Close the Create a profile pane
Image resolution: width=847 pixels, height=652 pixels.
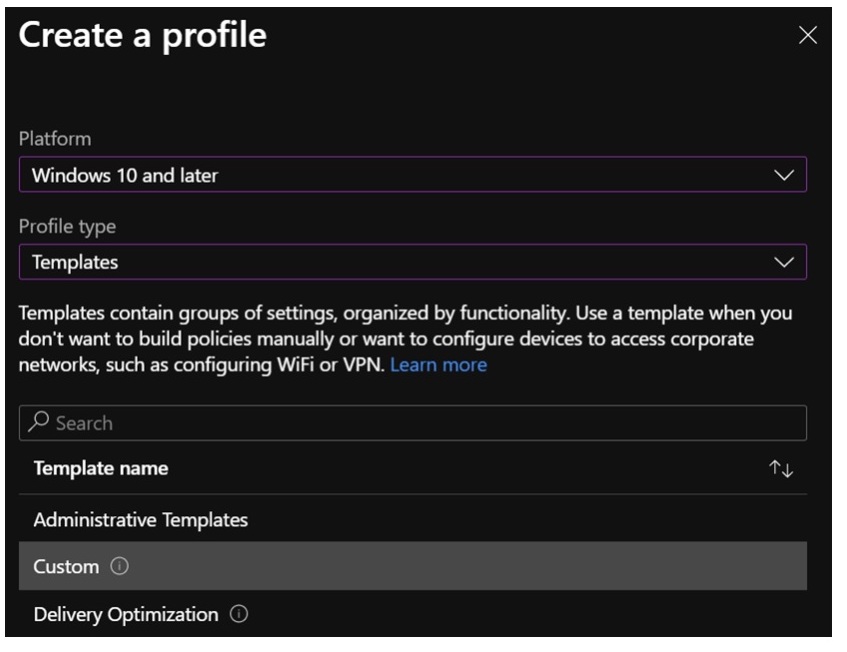click(808, 36)
